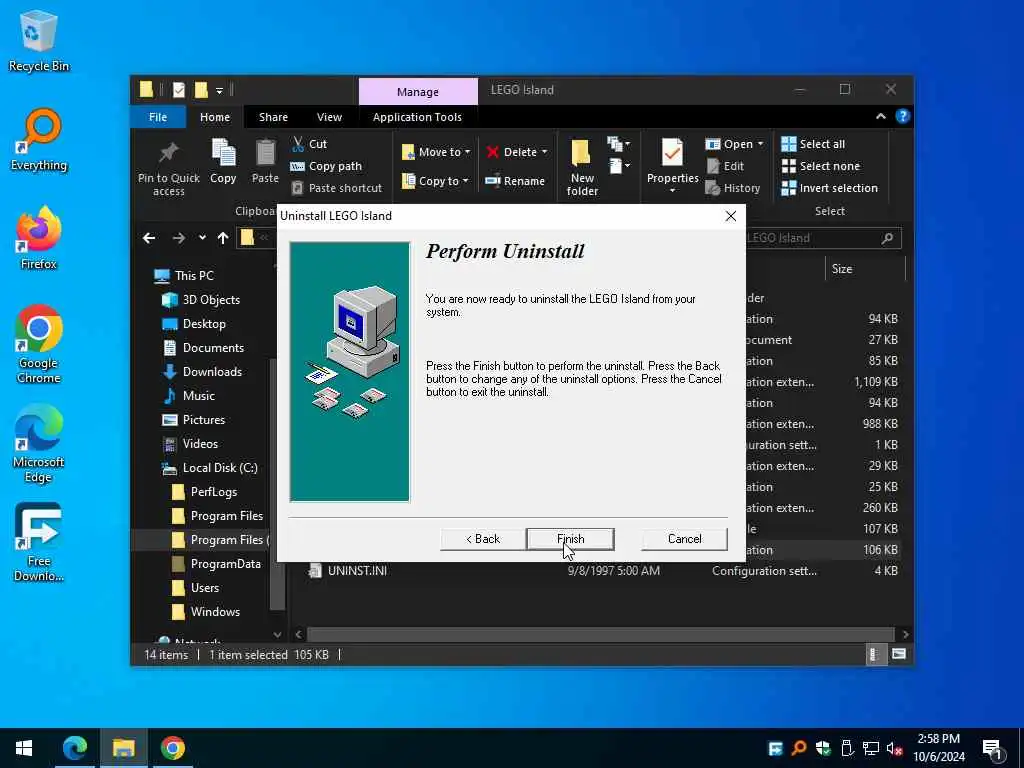Collapse the ribbon with the chevron
The image size is (1024, 768).
[x=880, y=116]
